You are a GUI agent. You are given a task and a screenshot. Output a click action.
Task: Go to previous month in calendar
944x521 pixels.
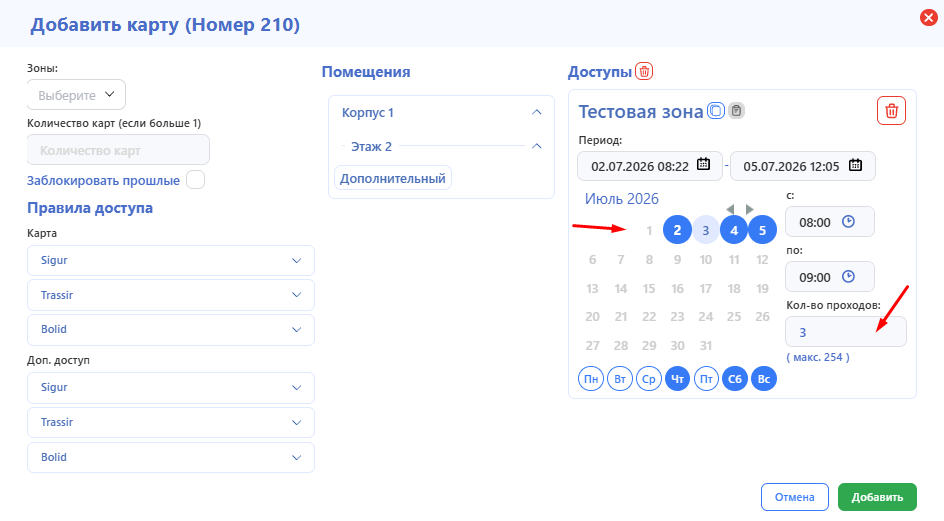[730, 209]
